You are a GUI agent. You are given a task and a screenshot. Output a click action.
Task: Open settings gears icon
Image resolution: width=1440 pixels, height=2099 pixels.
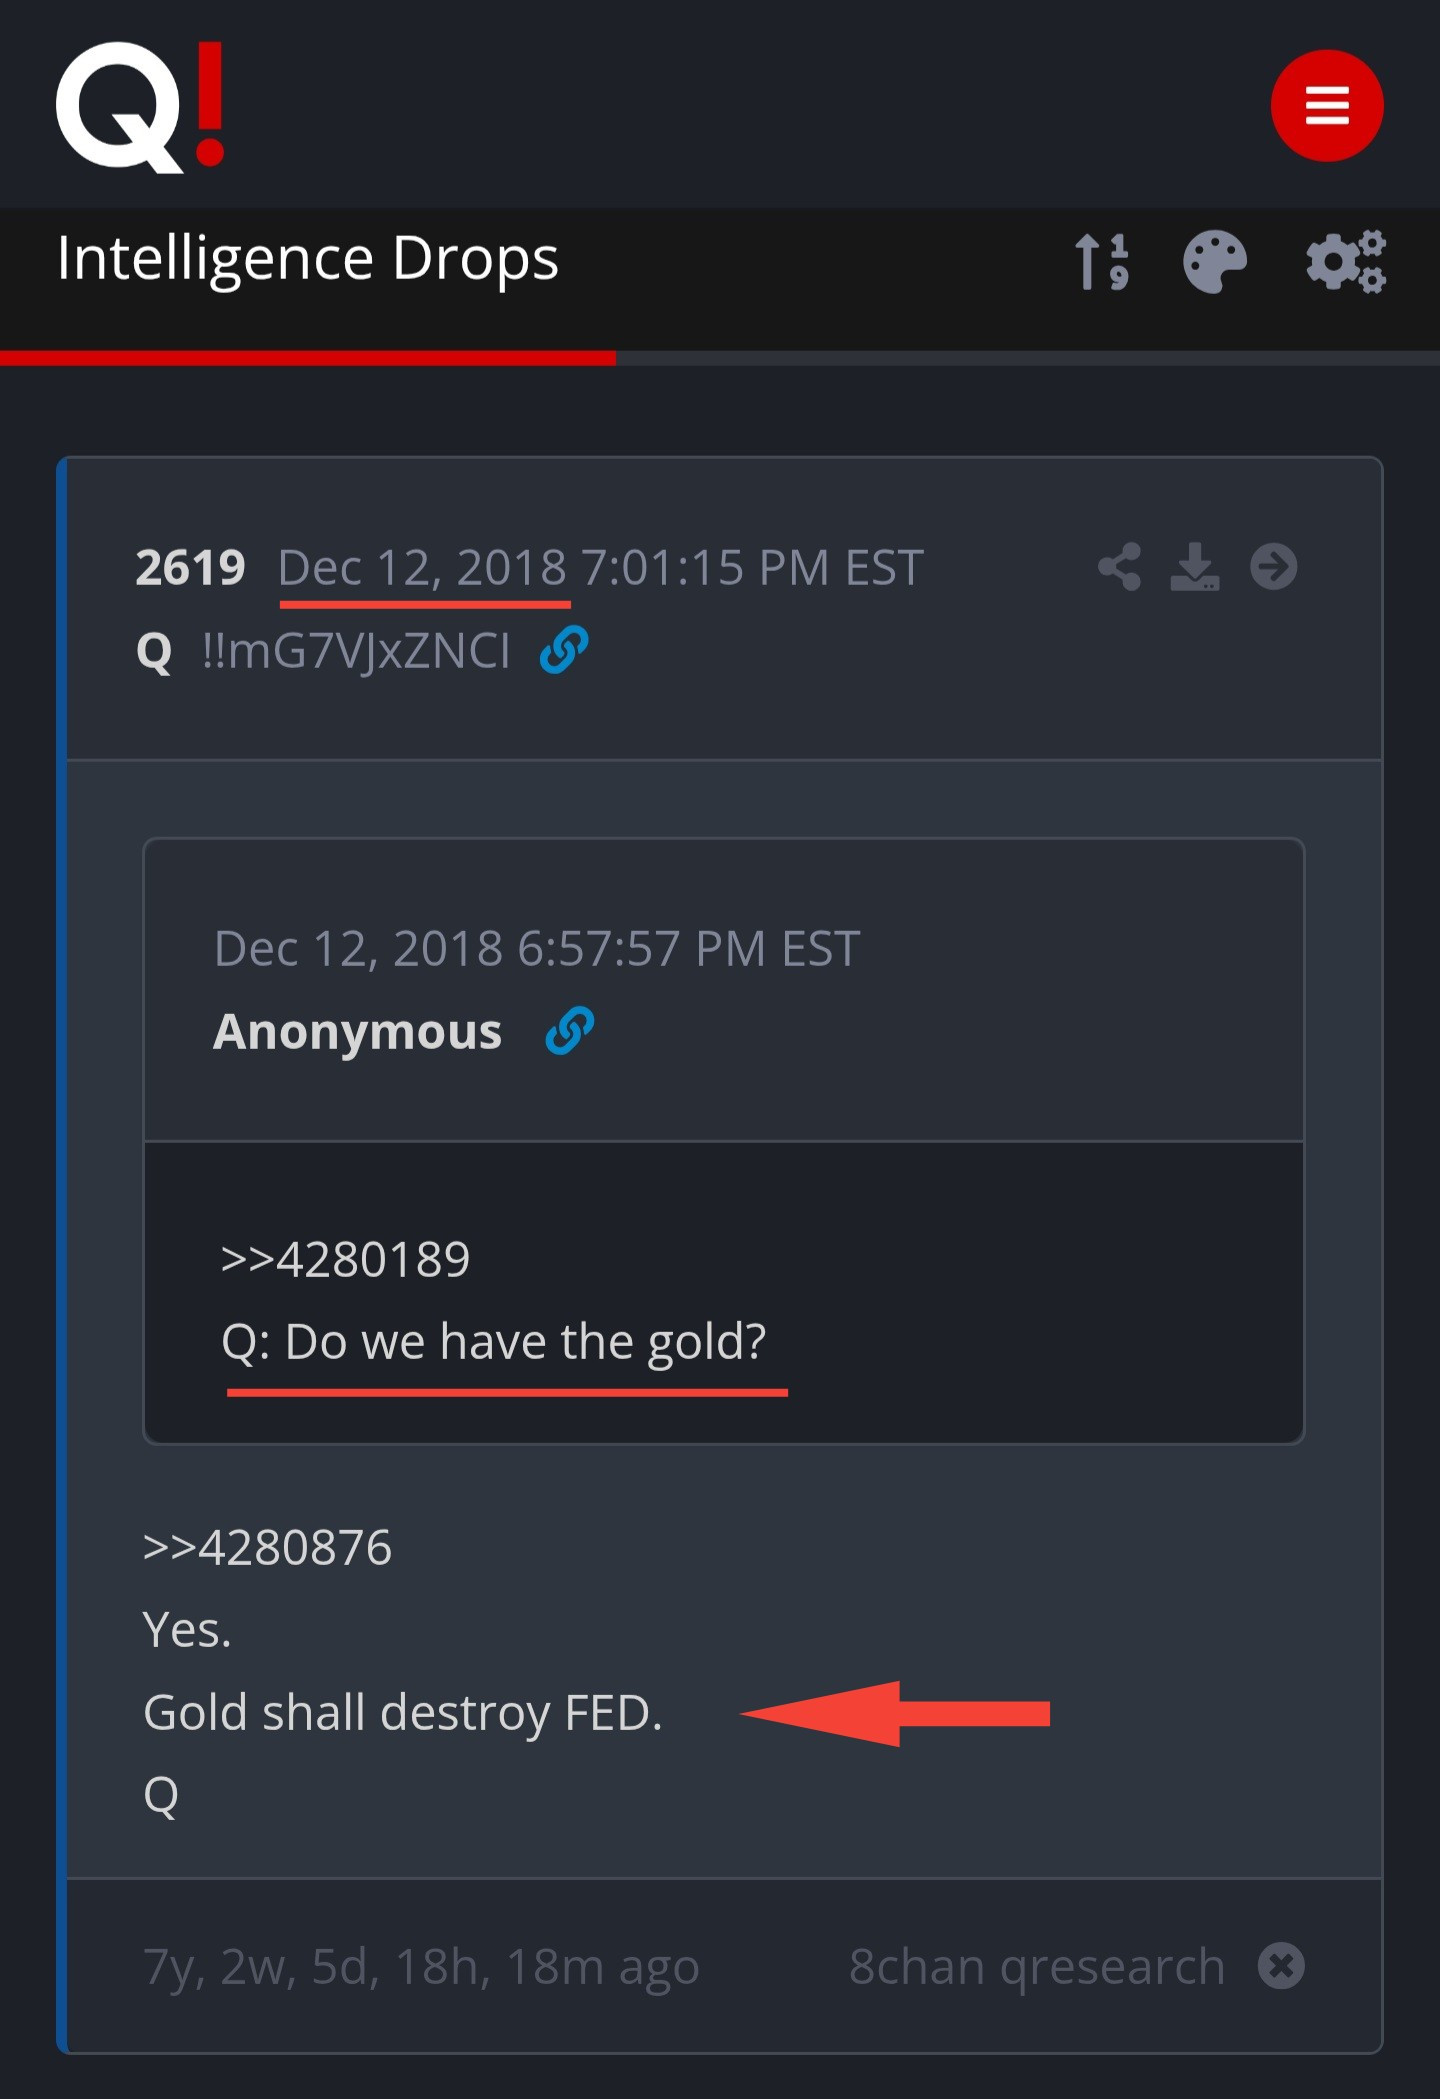coord(1346,262)
